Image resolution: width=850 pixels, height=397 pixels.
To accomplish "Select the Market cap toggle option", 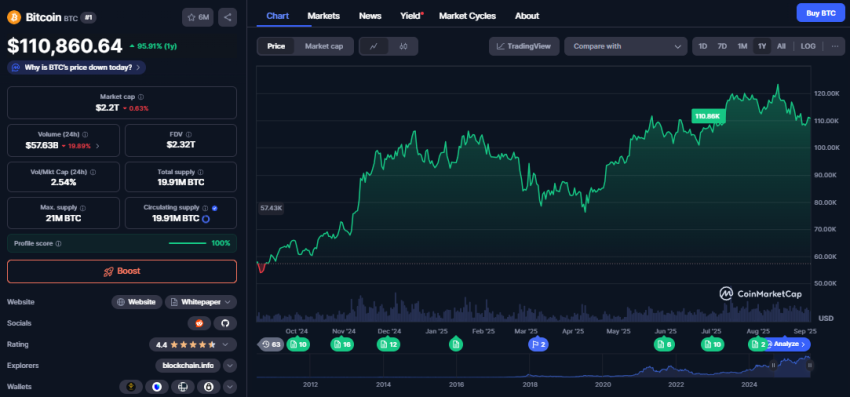I will coord(324,46).
